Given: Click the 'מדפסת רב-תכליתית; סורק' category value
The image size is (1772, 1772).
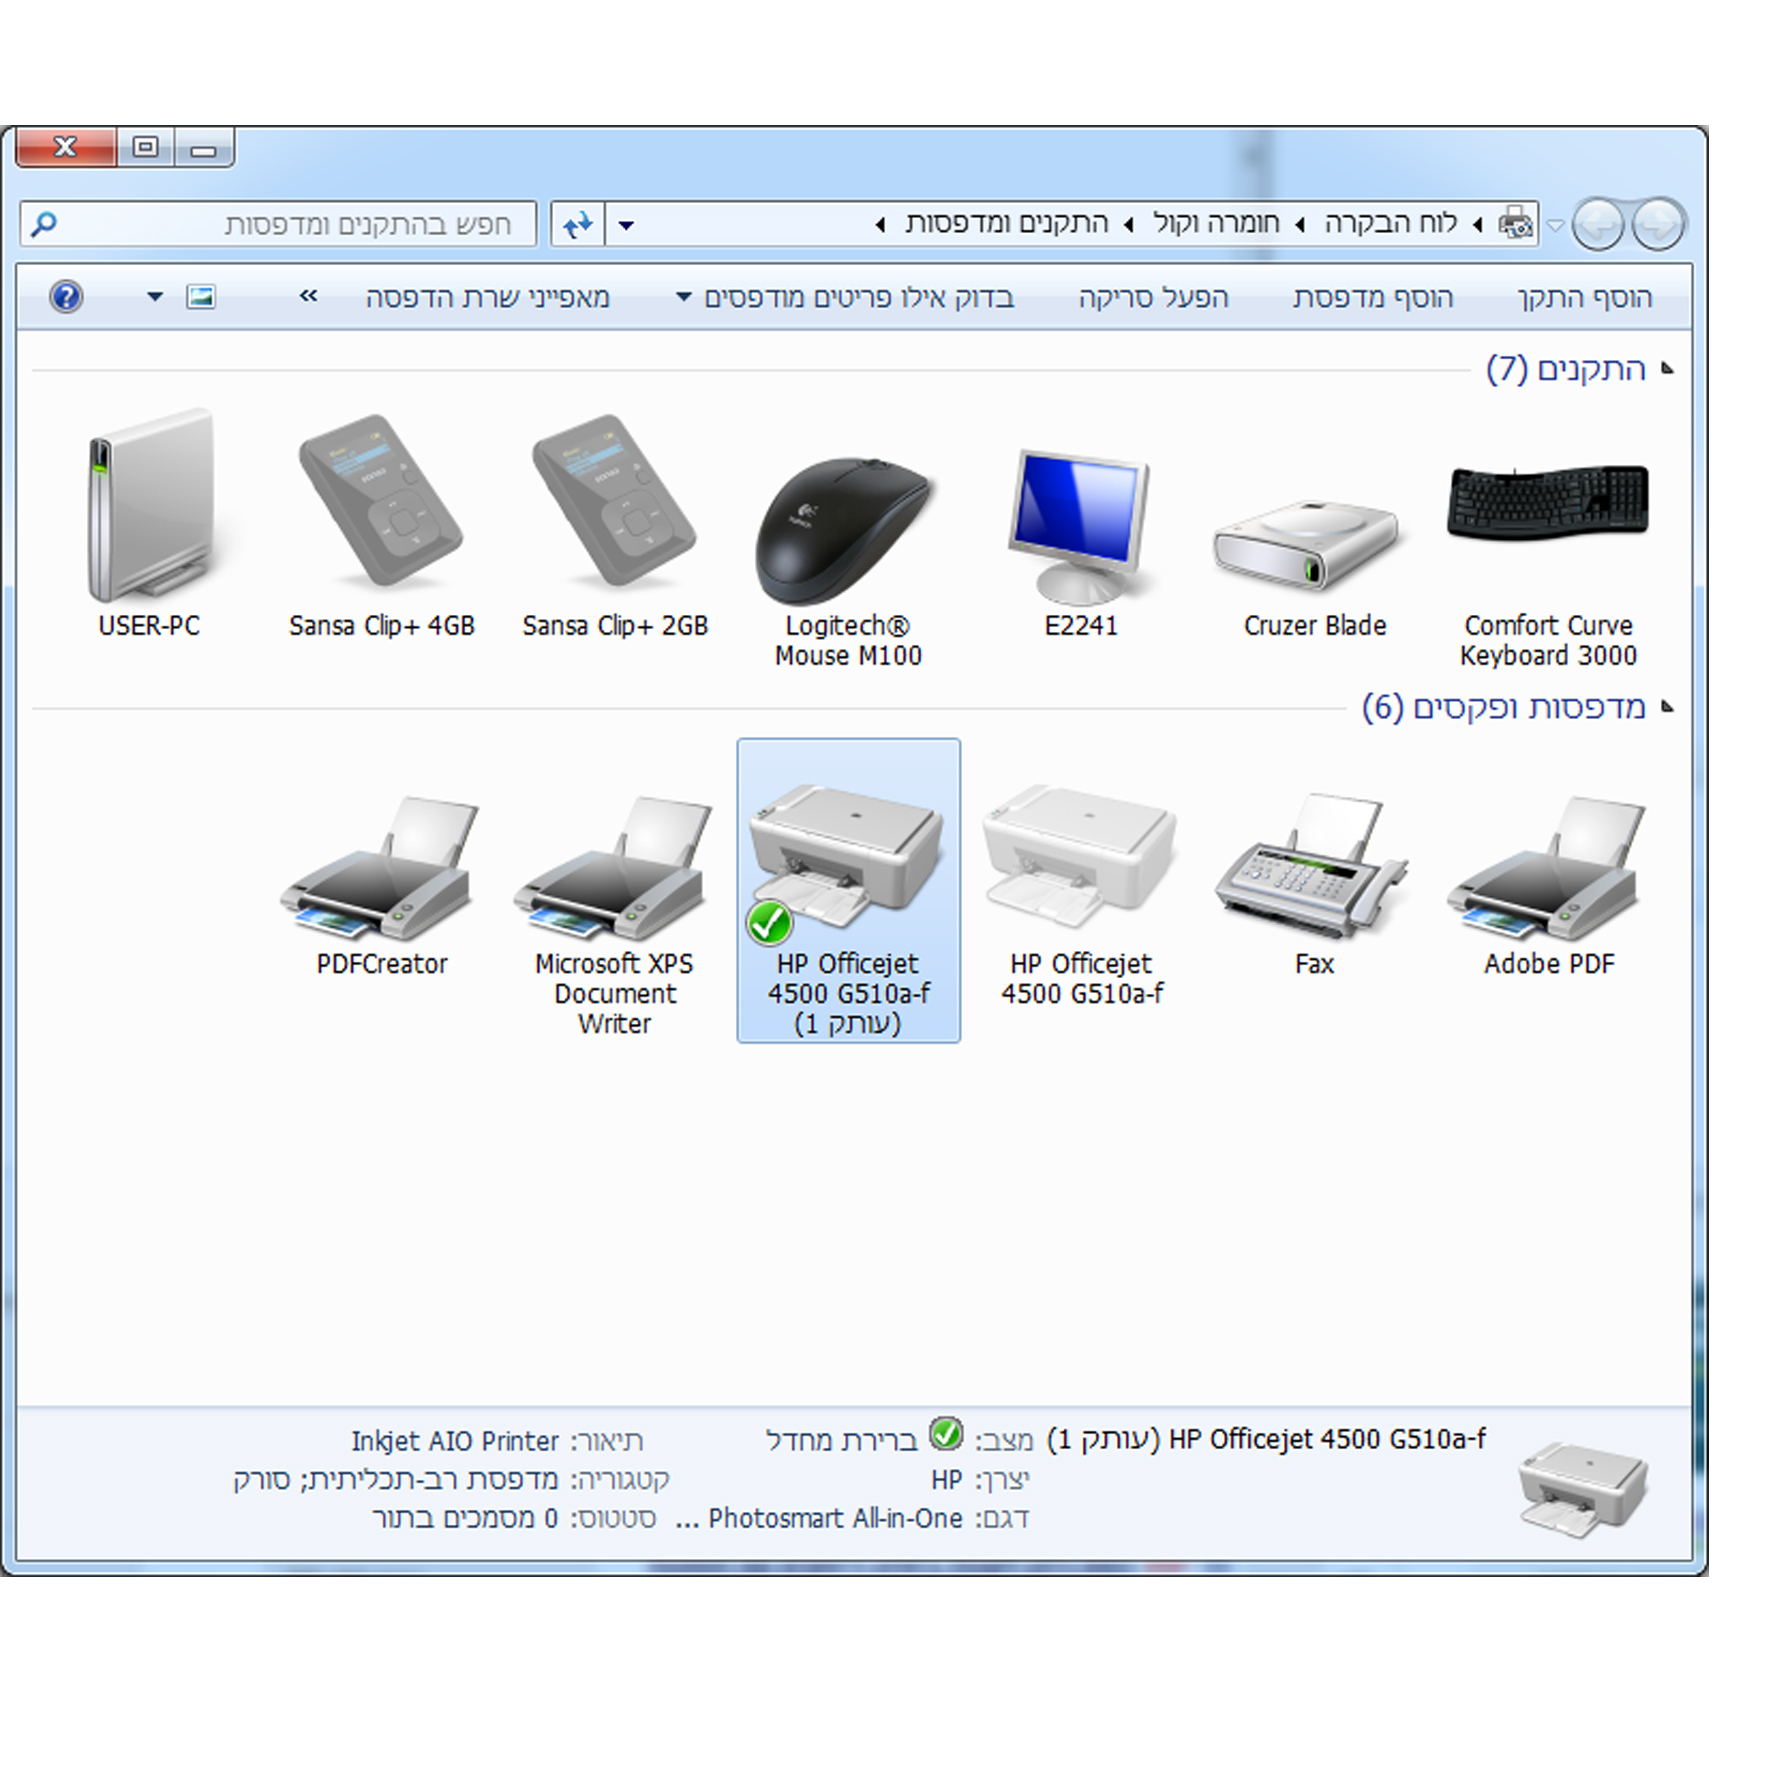Looking at the screenshot, I should 396,1479.
